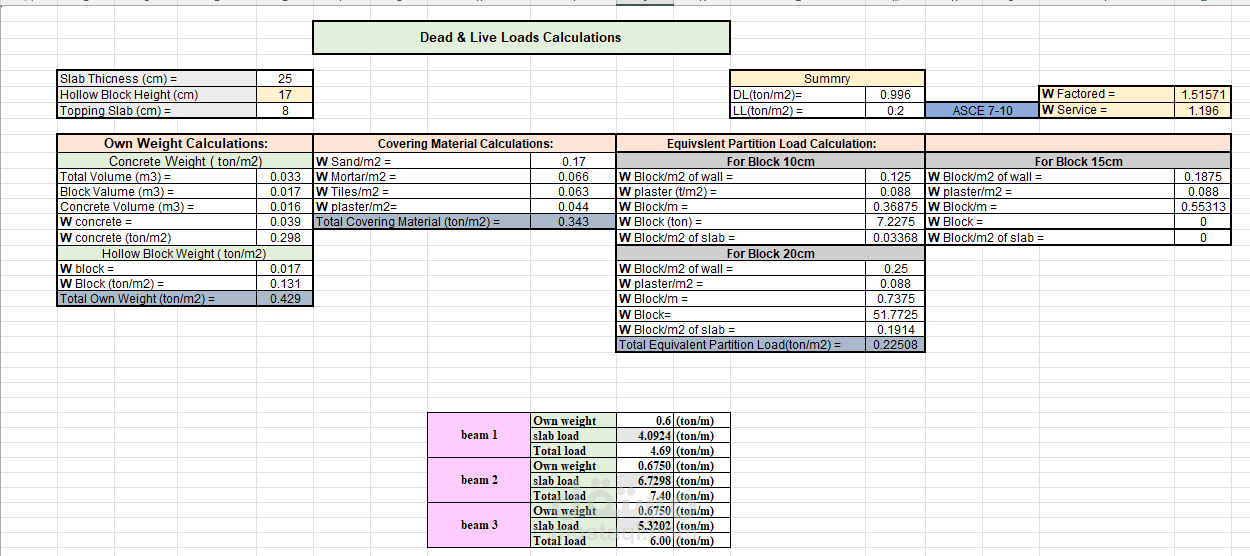
Task: Click the 'Equivslent Partition Load Calculation:' header
Action: tap(771, 144)
